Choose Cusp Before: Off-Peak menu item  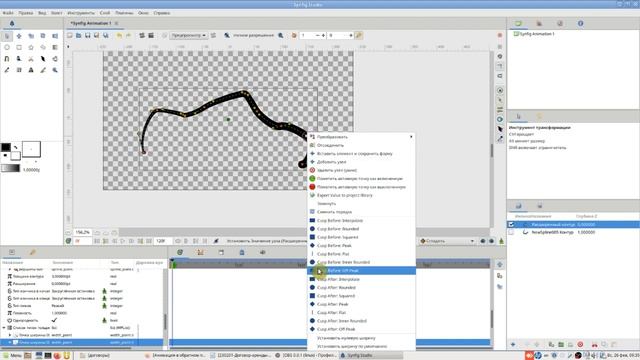tap(362, 271)
